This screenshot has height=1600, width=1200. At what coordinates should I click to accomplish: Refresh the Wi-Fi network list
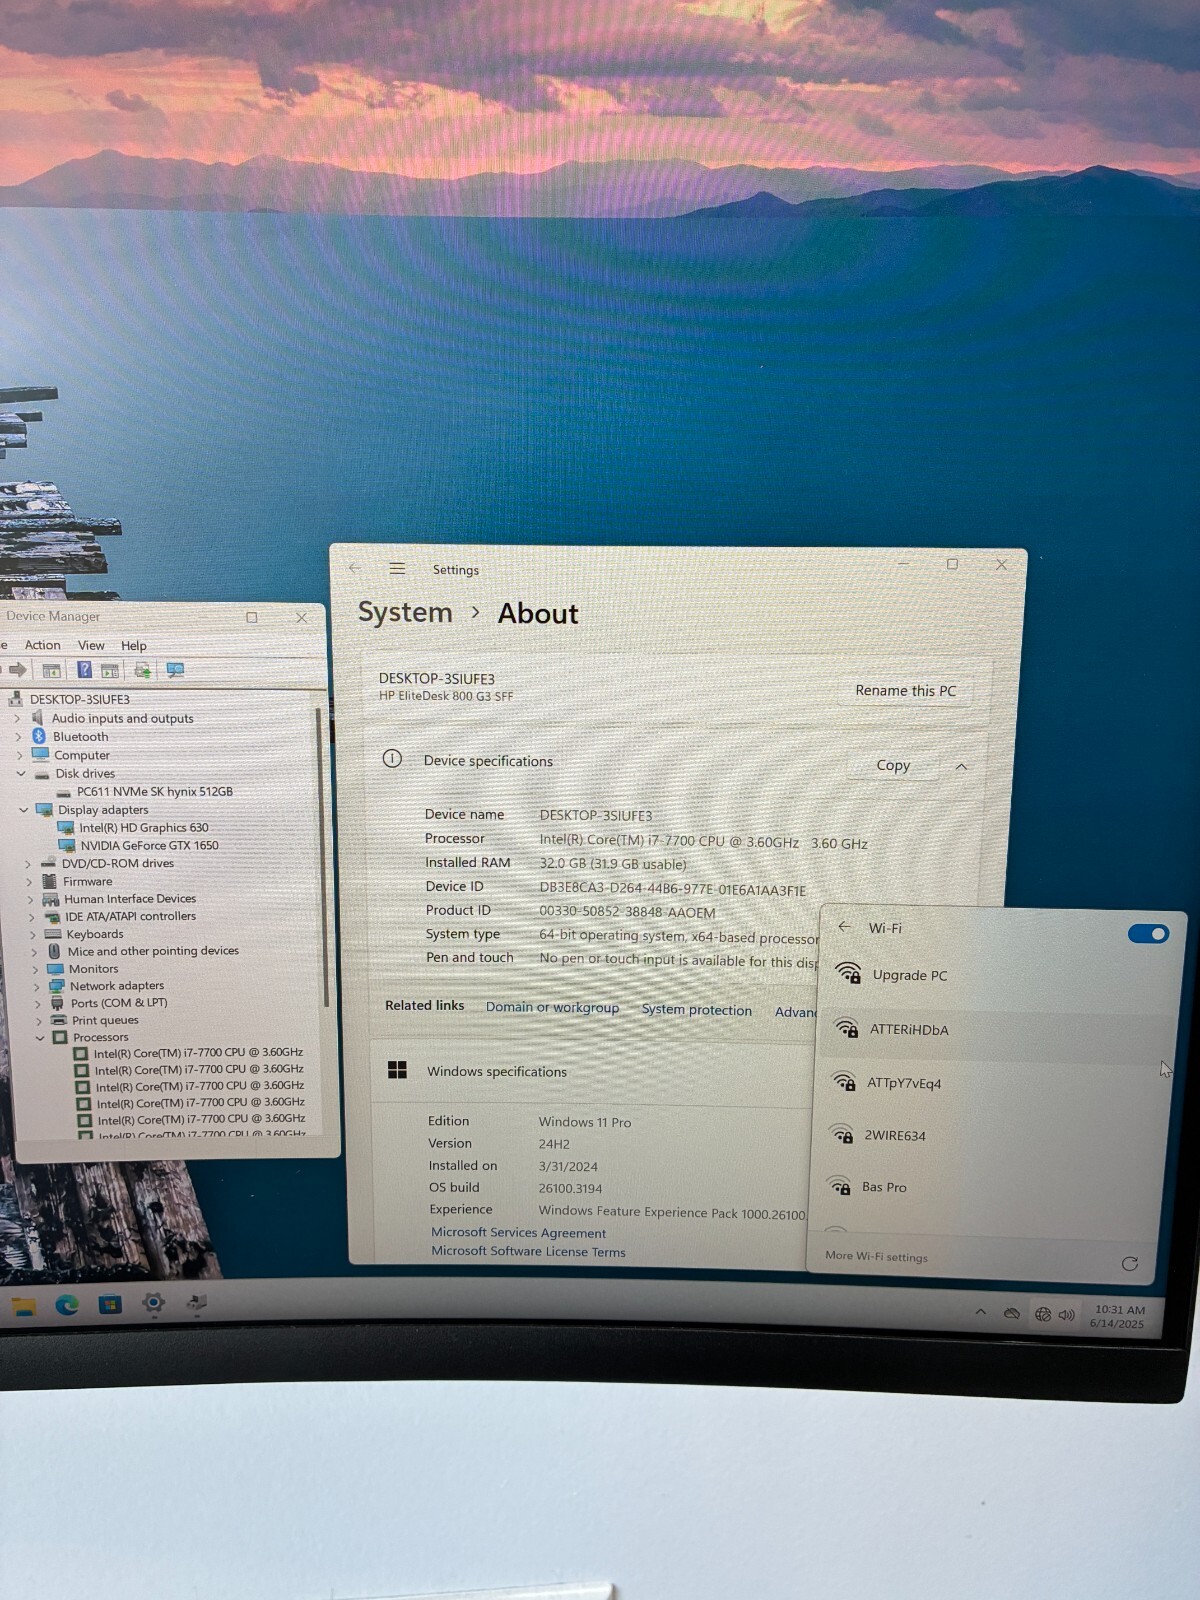pos(1130,1264)
